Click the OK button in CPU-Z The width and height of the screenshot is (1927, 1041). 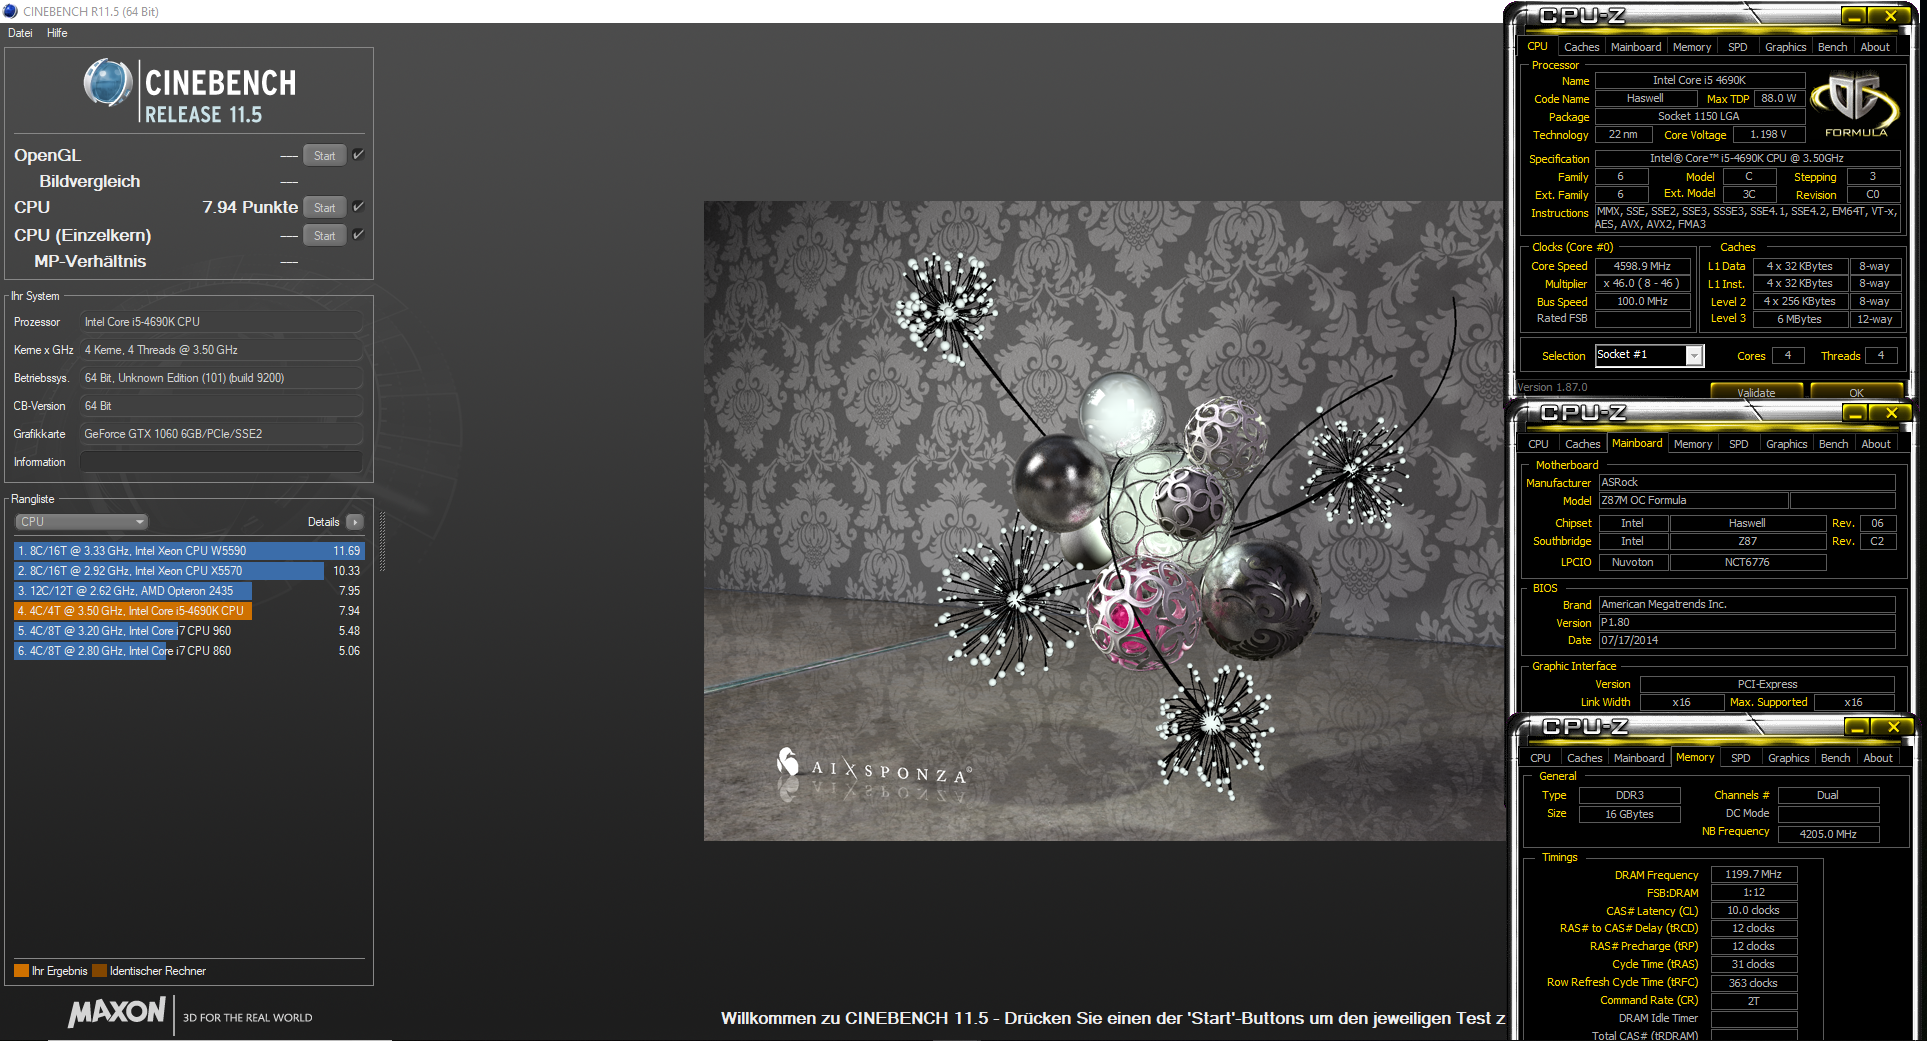pyautogui.click(x=1856, y=392)
